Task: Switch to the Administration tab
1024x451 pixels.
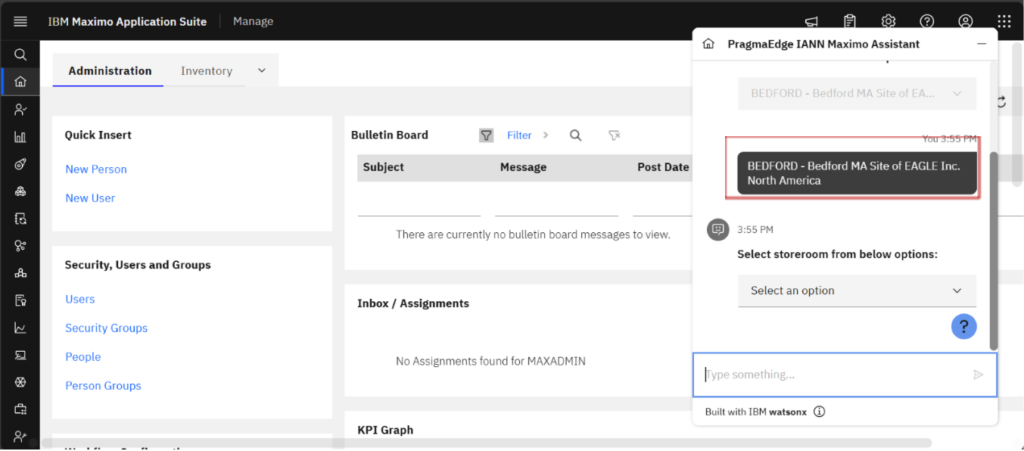Action: tap(110, 70)
